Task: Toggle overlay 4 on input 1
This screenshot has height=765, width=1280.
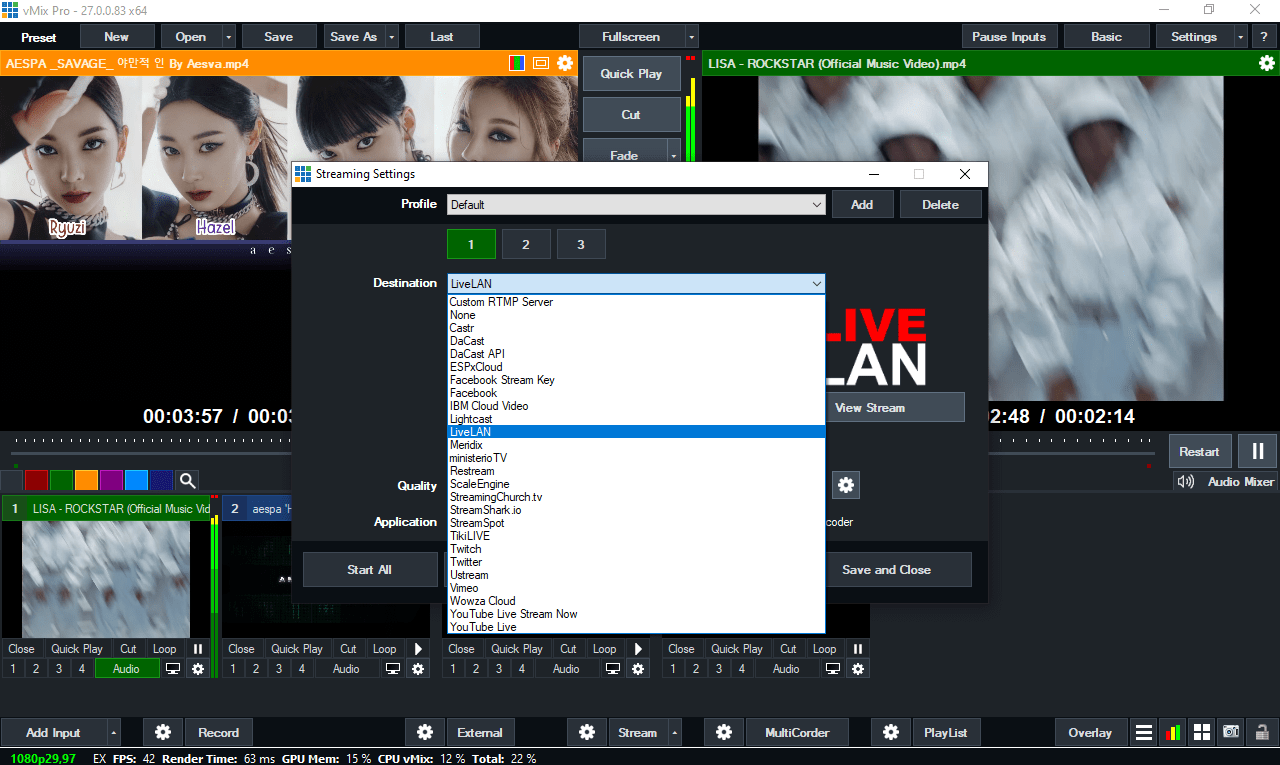Action: point(82,668)
